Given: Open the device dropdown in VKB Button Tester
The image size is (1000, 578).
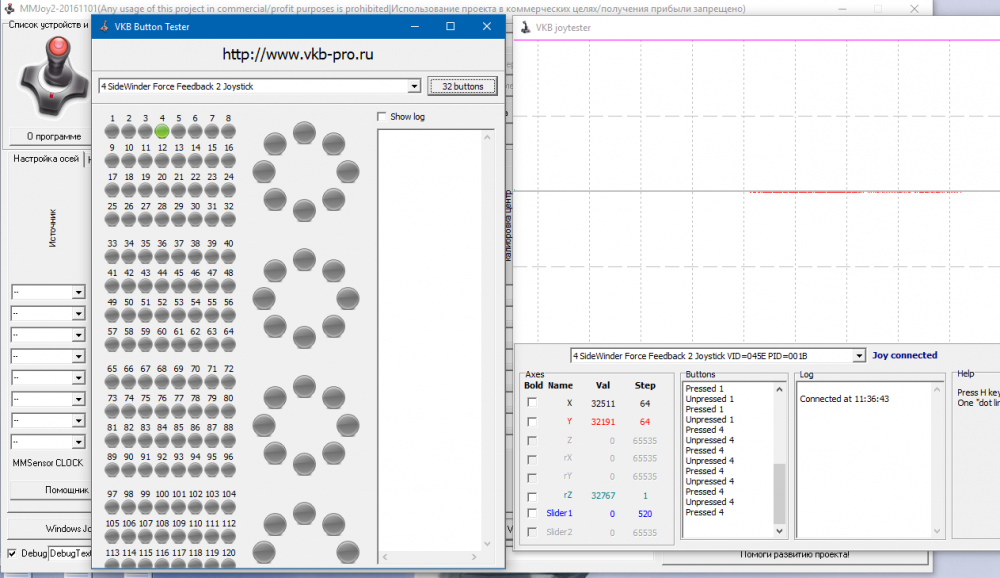Looking at the screenshot, I should coord(414,87).
